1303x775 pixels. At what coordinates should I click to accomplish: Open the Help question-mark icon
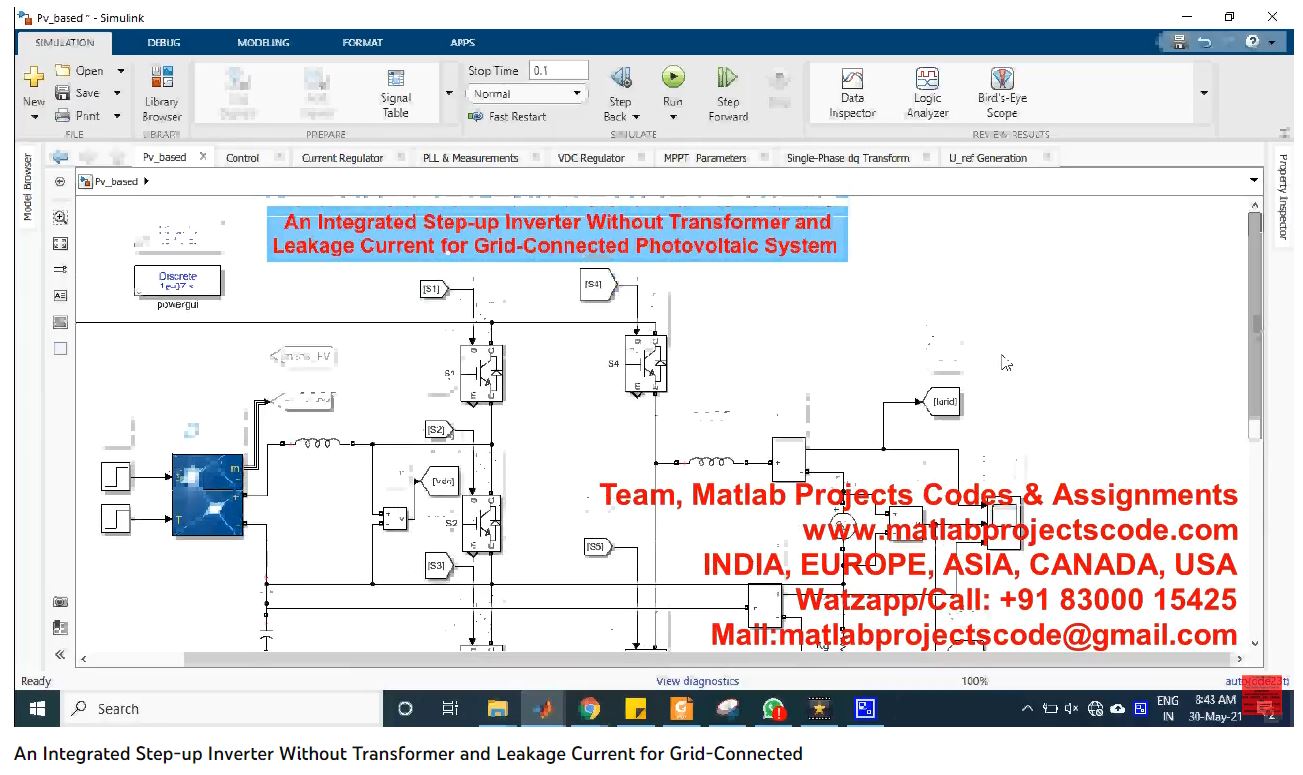pyautogui.click(x=1253, y=42)
